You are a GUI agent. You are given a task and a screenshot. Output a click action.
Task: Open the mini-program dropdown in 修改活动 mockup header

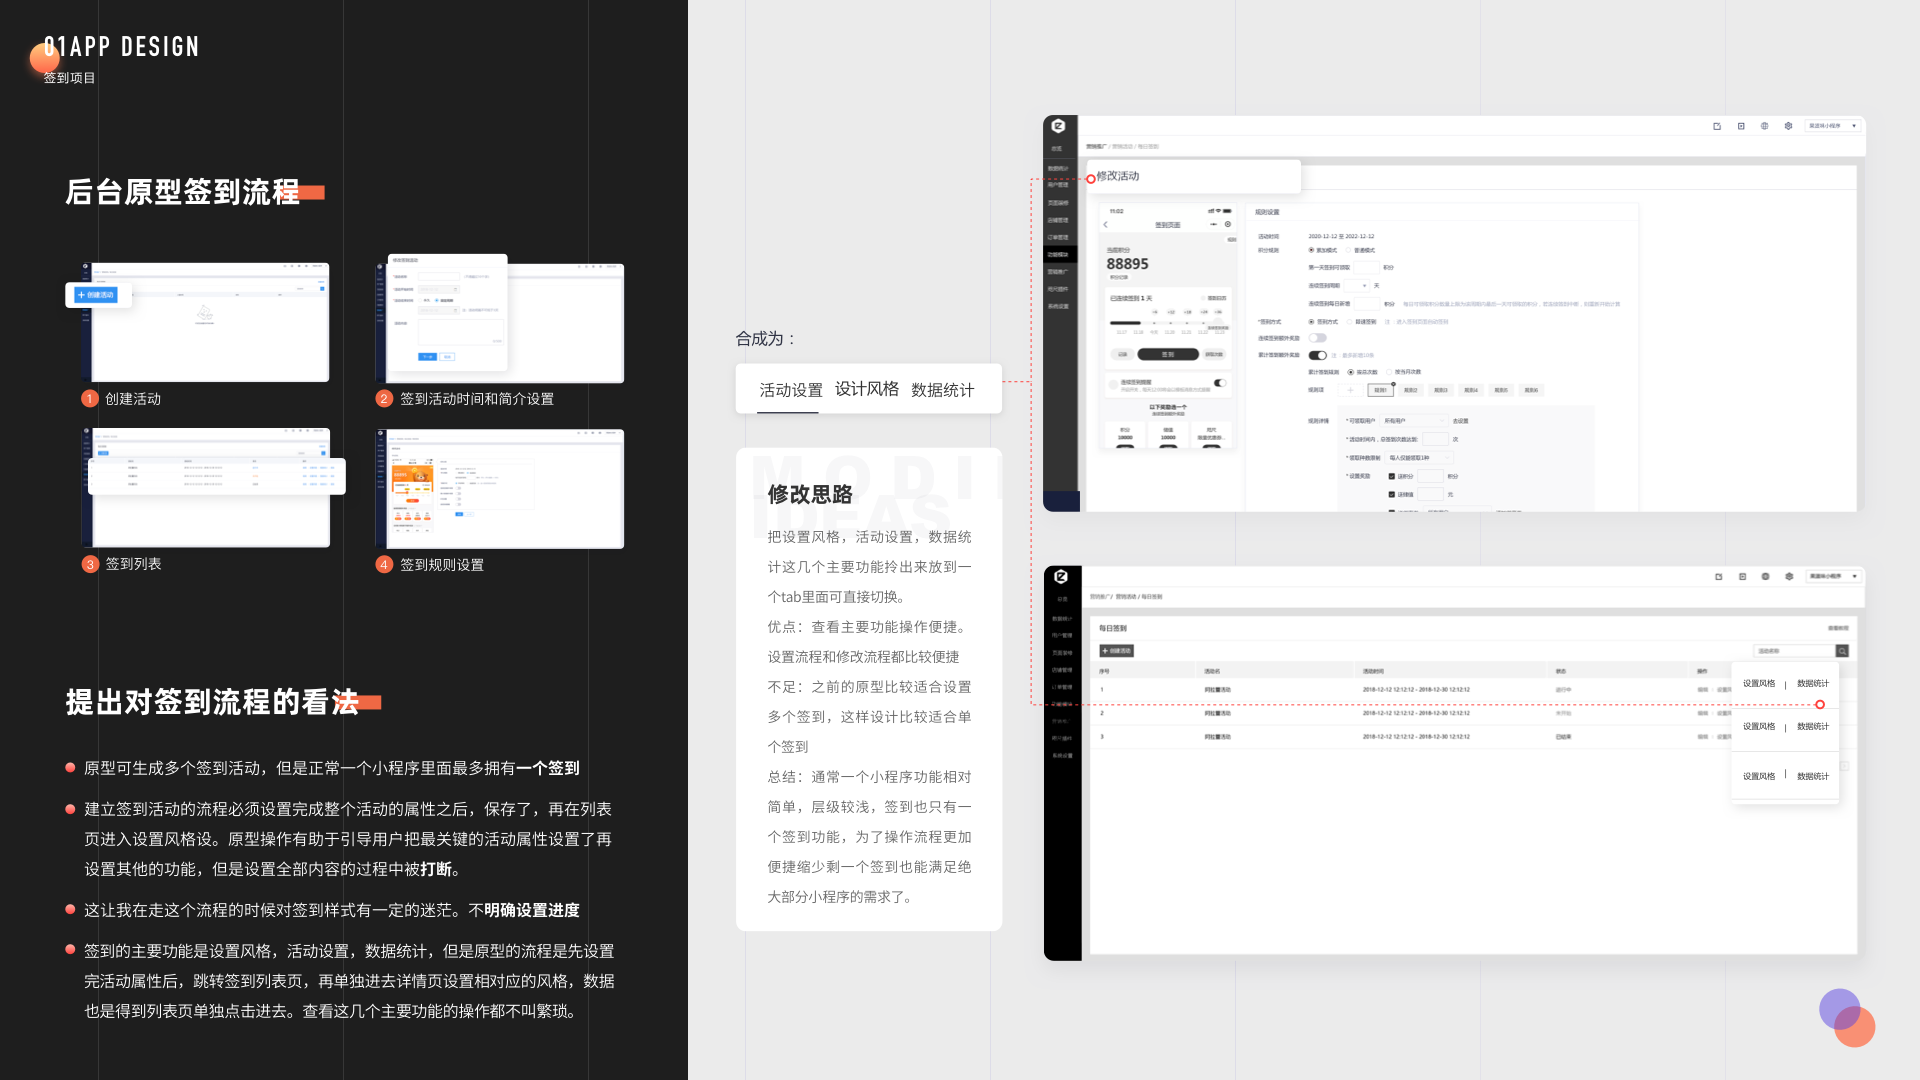(x=1832, y=126)
